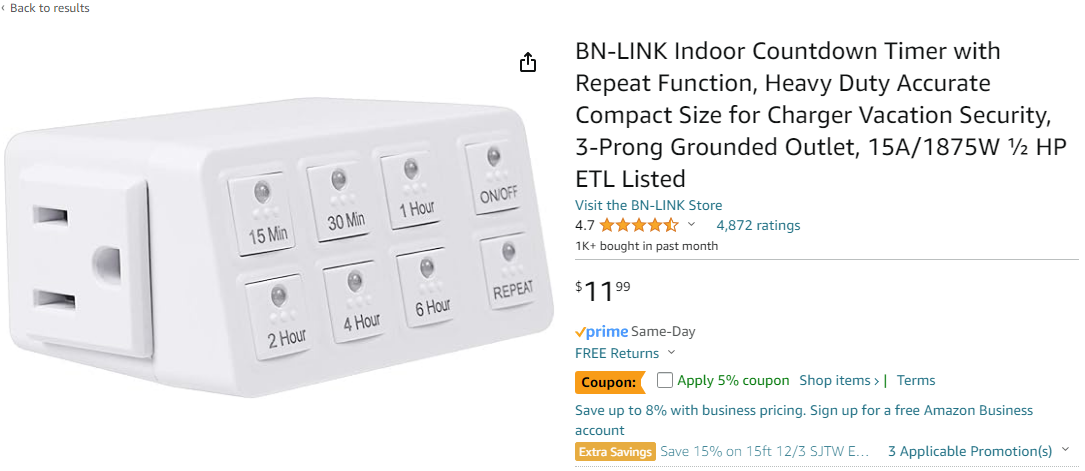Expand the rating breakdown chevron beside the stars
This screenshot has height=471, width=1085.
tap(691, 225)
